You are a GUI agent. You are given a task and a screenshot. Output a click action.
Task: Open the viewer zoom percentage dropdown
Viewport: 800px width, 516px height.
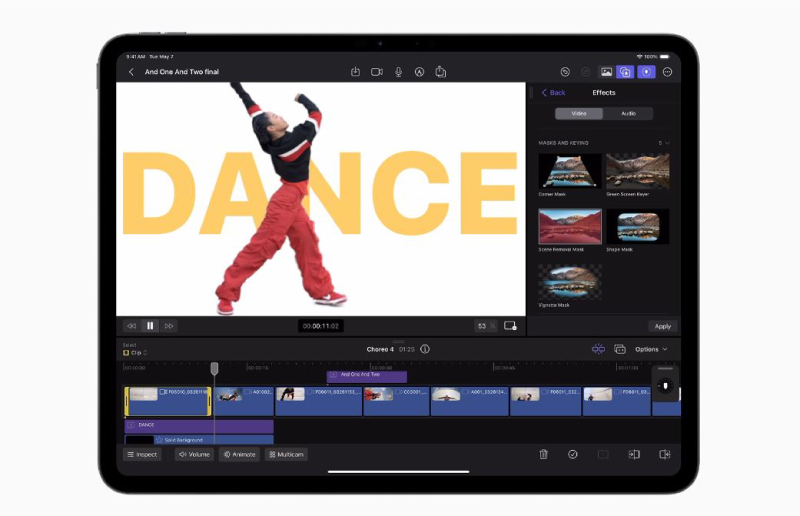(486, 326)
